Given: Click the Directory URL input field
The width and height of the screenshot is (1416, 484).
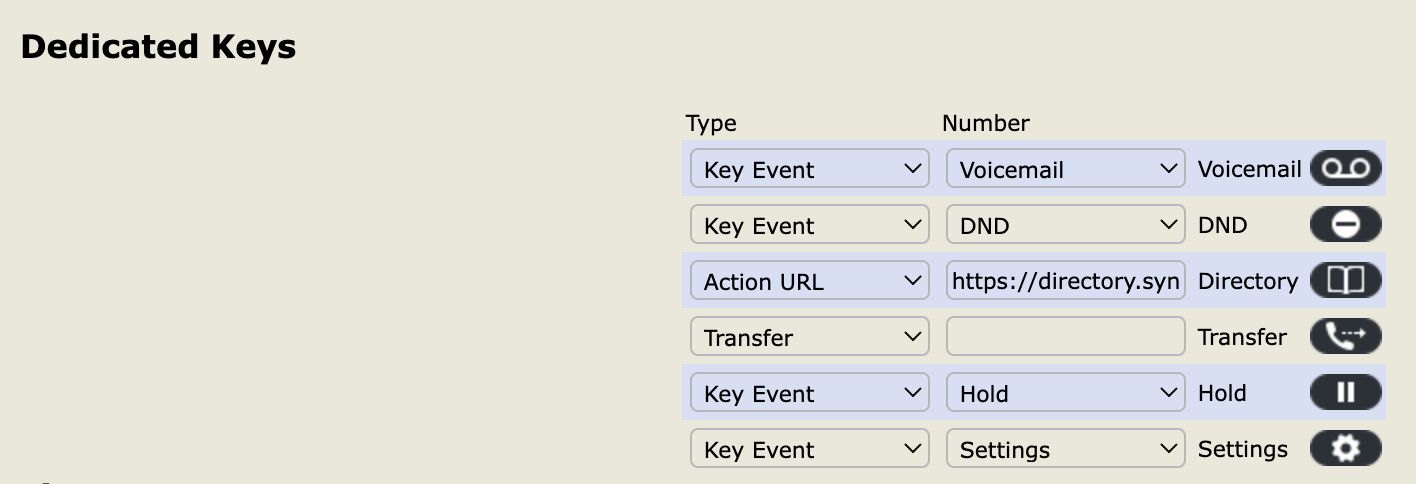Looking at the screenshot, I should (x=1065, y=282).
